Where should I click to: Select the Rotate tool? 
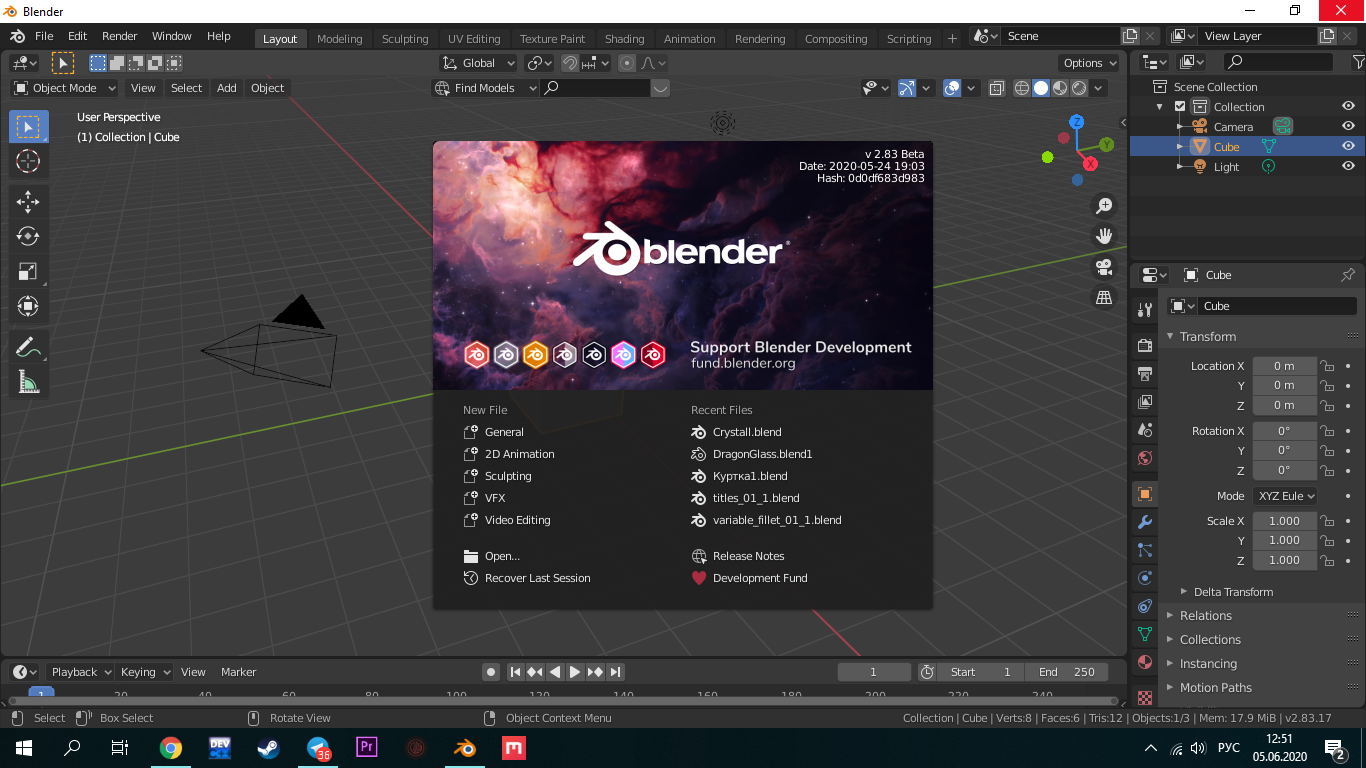pyautogui.click(x=28, y=237)
